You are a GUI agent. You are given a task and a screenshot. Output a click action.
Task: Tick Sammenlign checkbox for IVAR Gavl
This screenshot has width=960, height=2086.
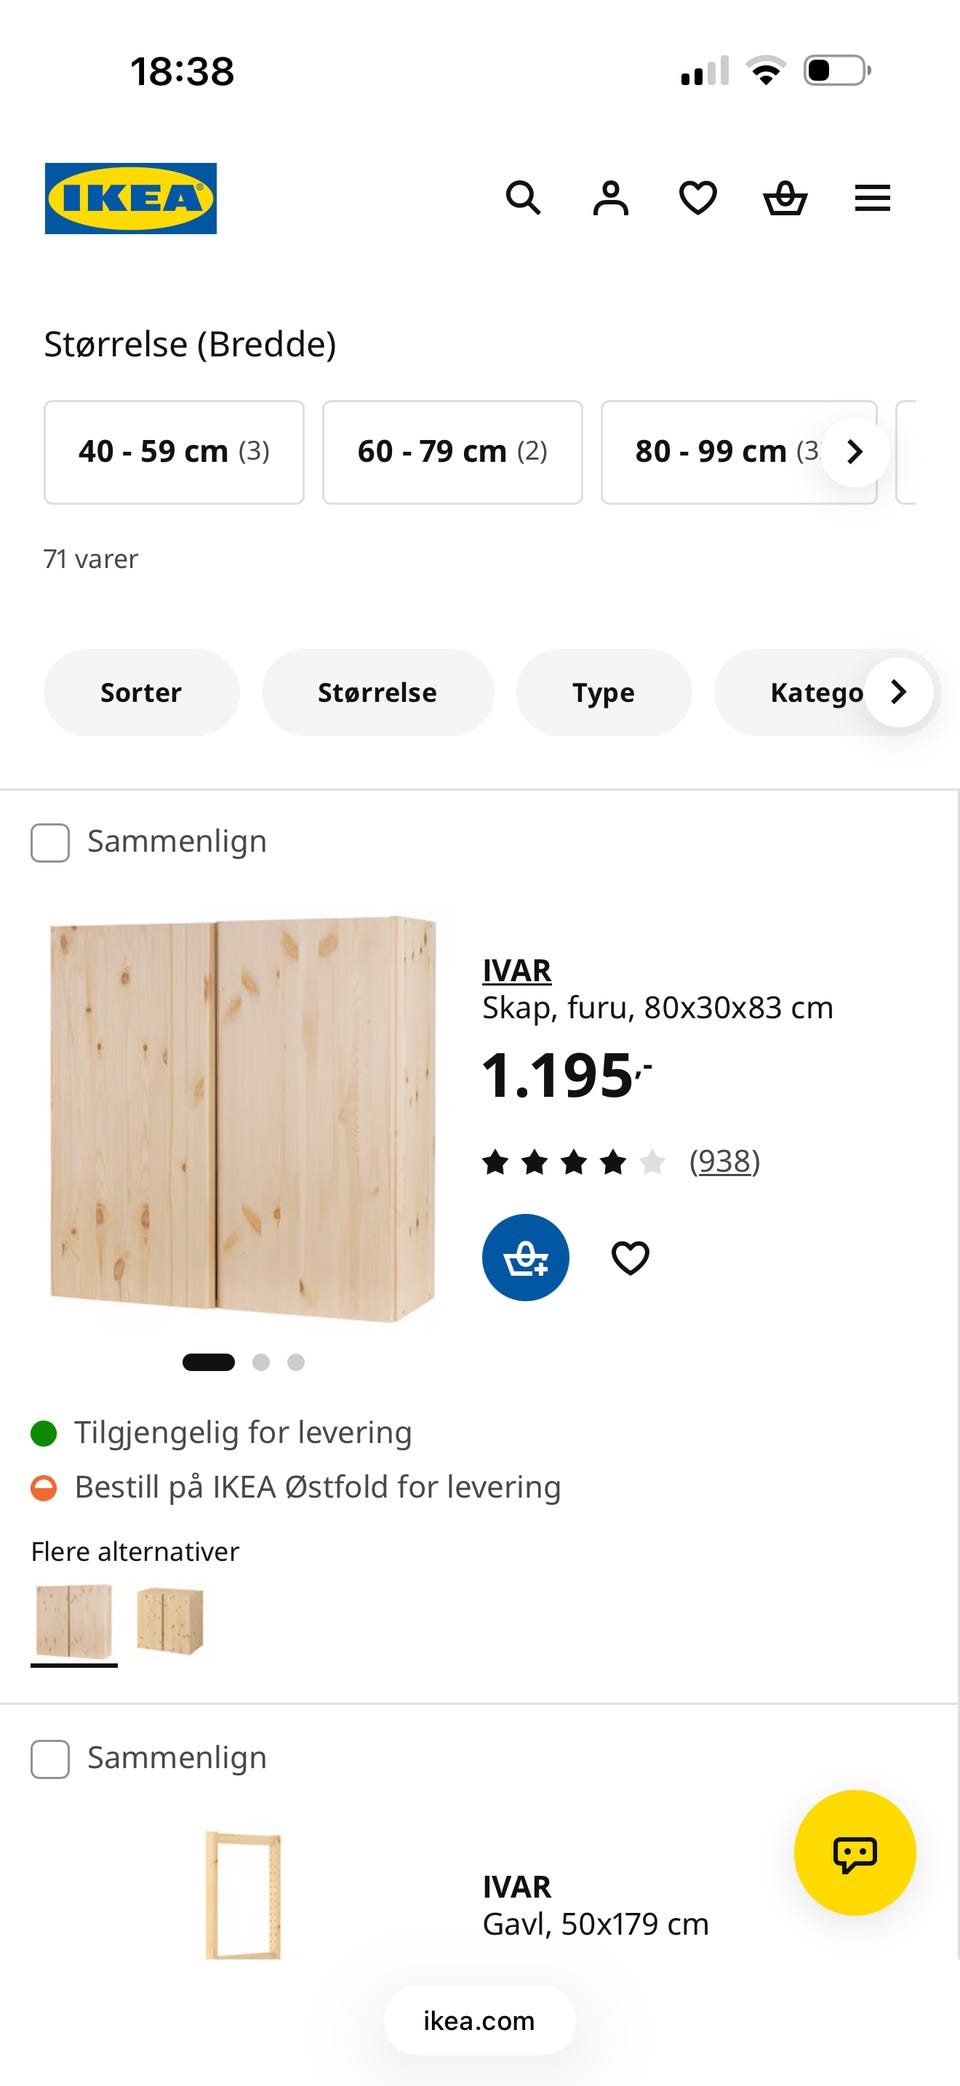tap(50, 1759)
